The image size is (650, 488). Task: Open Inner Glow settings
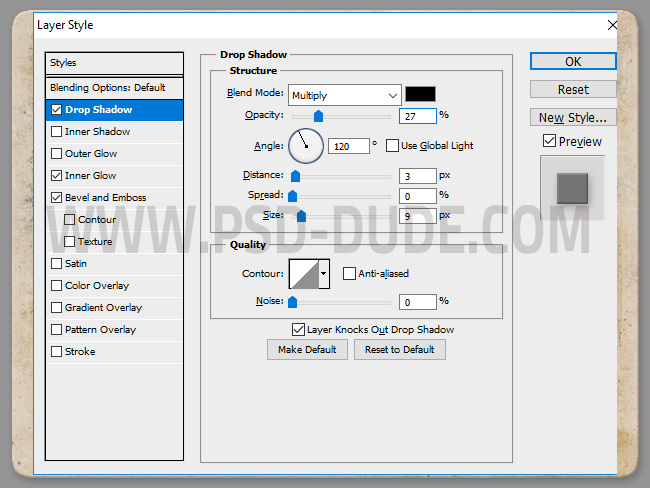click(90, 176)
